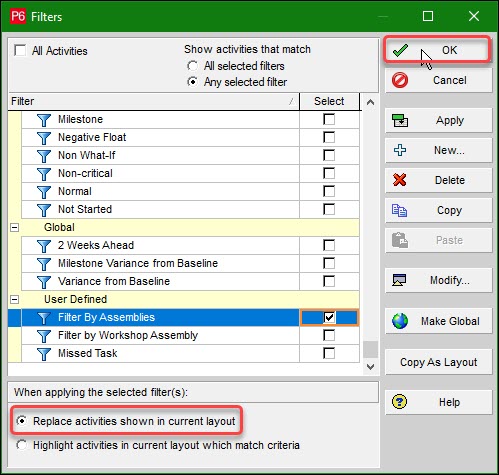Click the filter list scrollbar thumb
499x475 pixels.
pos(370,349)
